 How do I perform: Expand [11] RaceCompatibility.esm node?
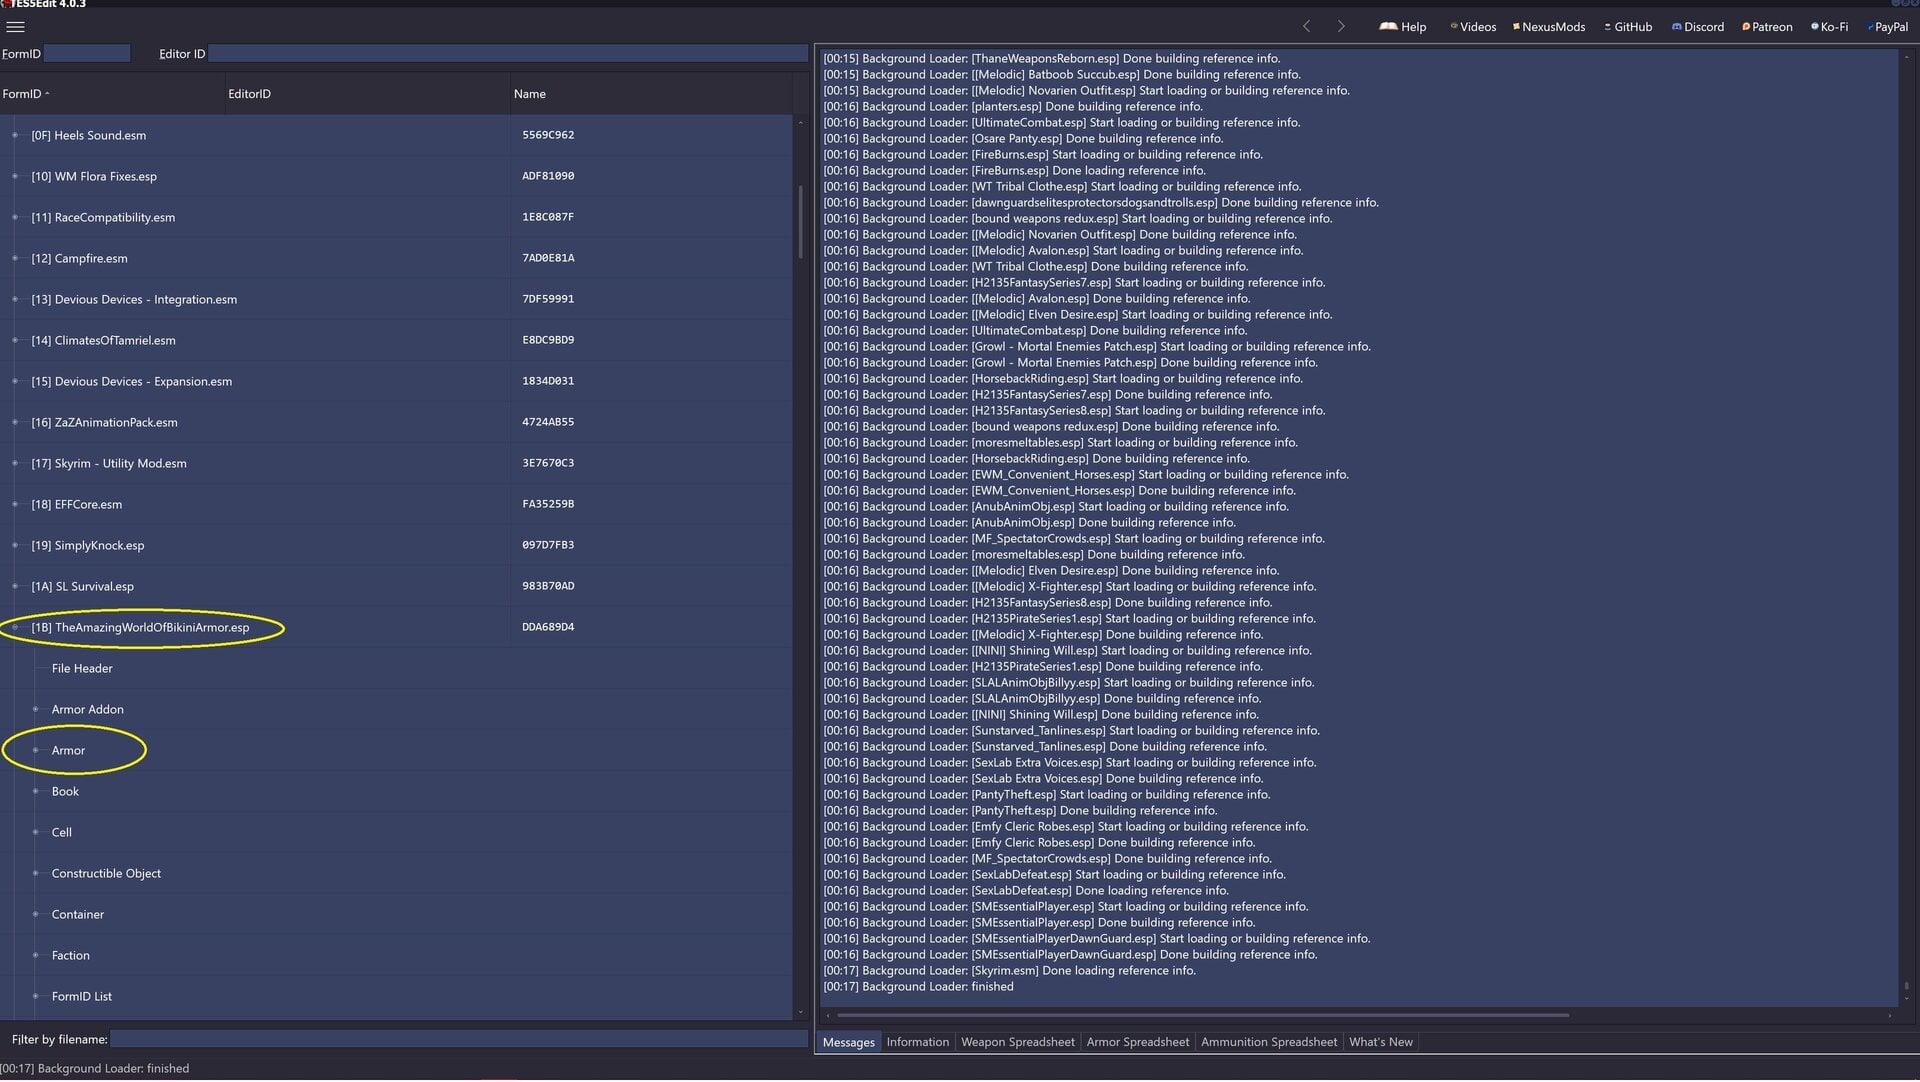tap(15, 217)
